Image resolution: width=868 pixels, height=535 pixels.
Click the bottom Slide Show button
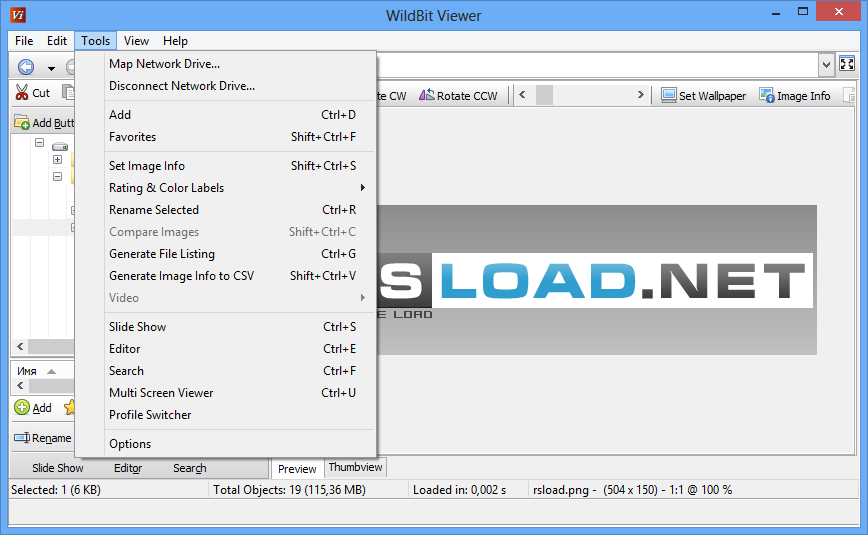coord(58,468)
